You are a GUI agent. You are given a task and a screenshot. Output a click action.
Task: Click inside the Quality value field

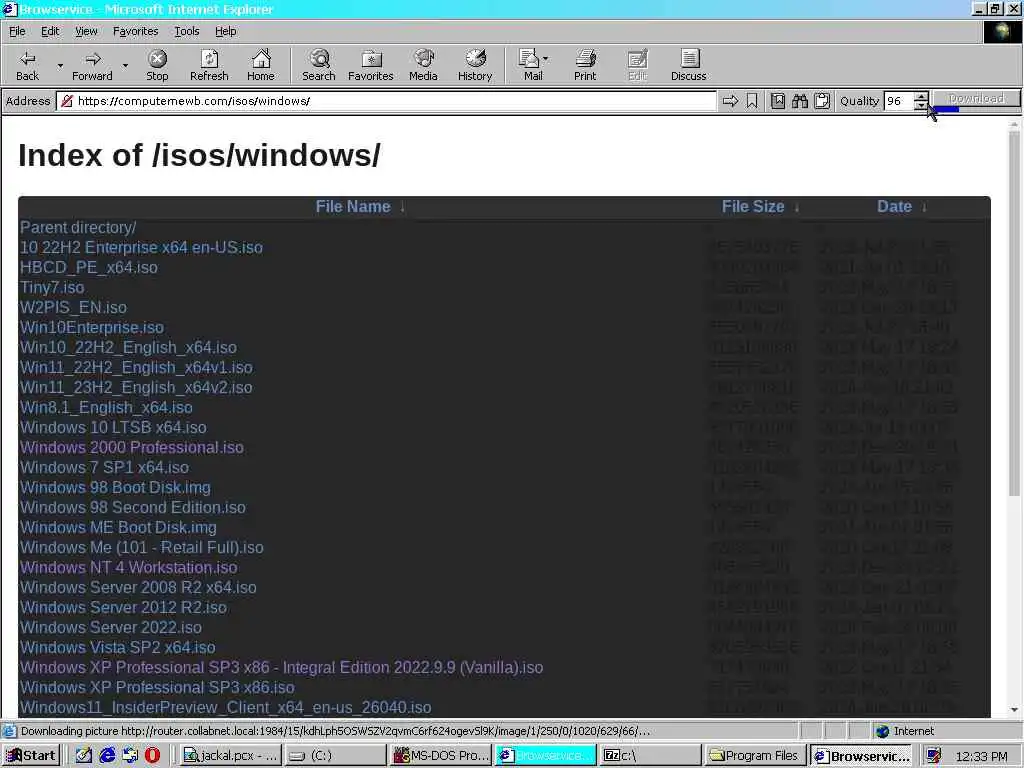pos(899,101)
